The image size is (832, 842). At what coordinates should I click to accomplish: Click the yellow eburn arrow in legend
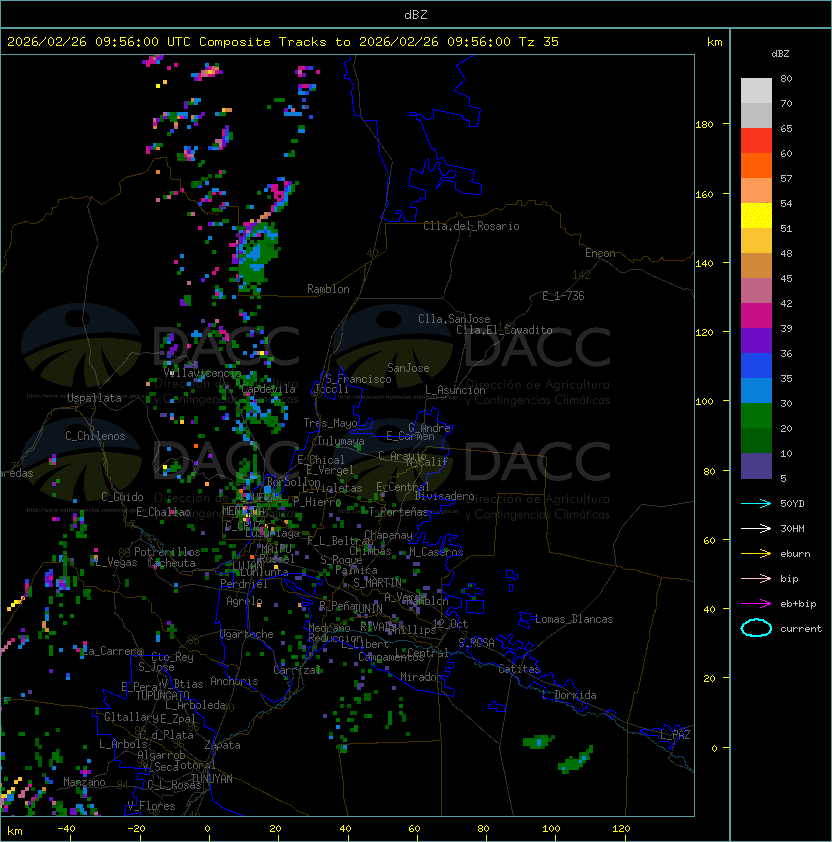click(x=756, y=554)
